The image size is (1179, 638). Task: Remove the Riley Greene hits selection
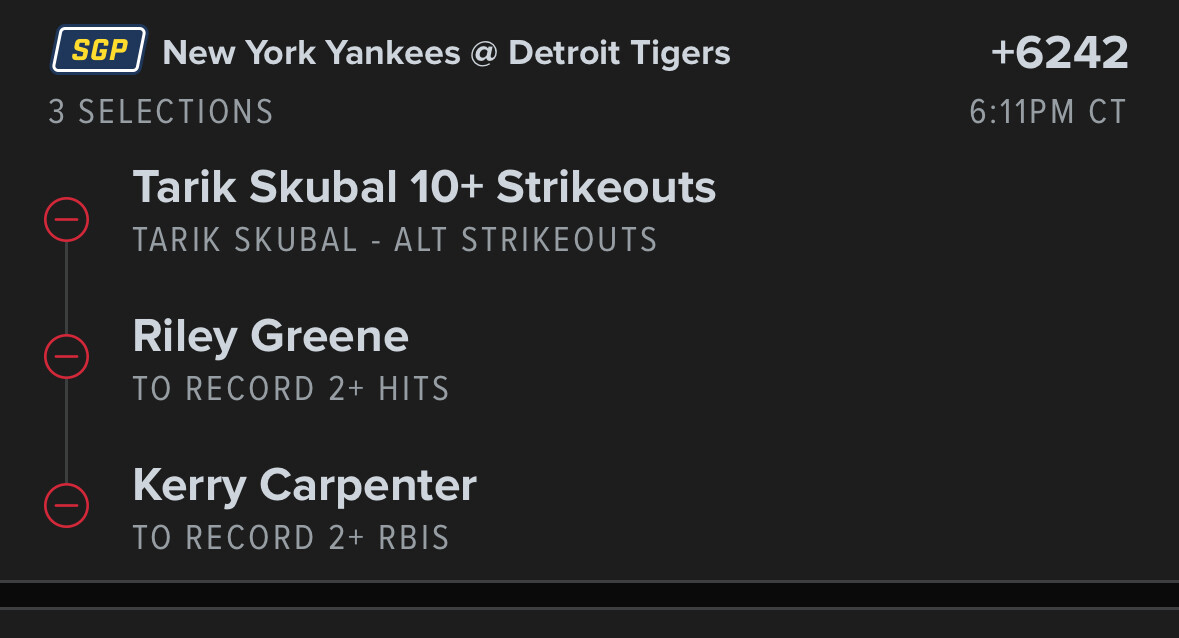[67, 356]
